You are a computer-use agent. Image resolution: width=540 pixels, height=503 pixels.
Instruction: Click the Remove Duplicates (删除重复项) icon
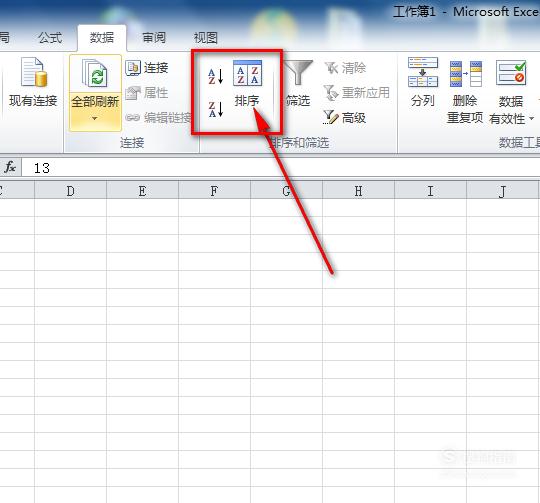pyautogui.click(x=466, y=73)
